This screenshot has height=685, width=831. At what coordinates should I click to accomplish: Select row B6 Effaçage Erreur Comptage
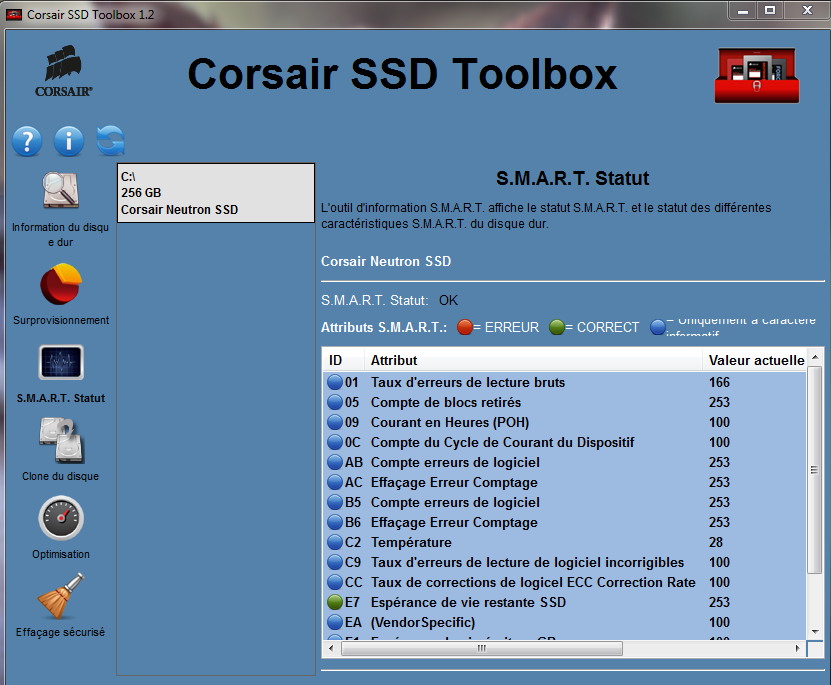click(564, 522)
